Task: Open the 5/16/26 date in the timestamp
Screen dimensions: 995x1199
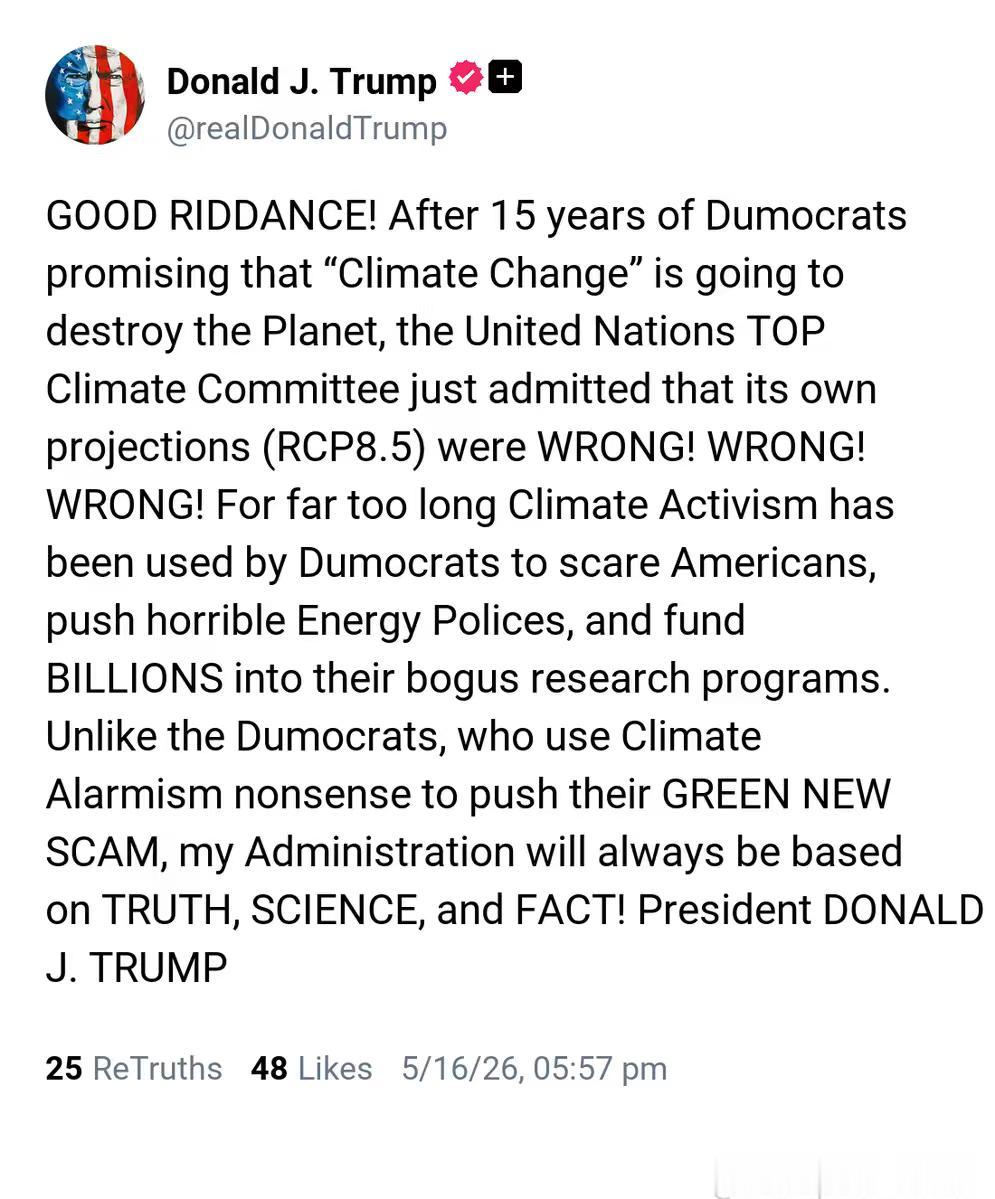Action: [460, 1069]
